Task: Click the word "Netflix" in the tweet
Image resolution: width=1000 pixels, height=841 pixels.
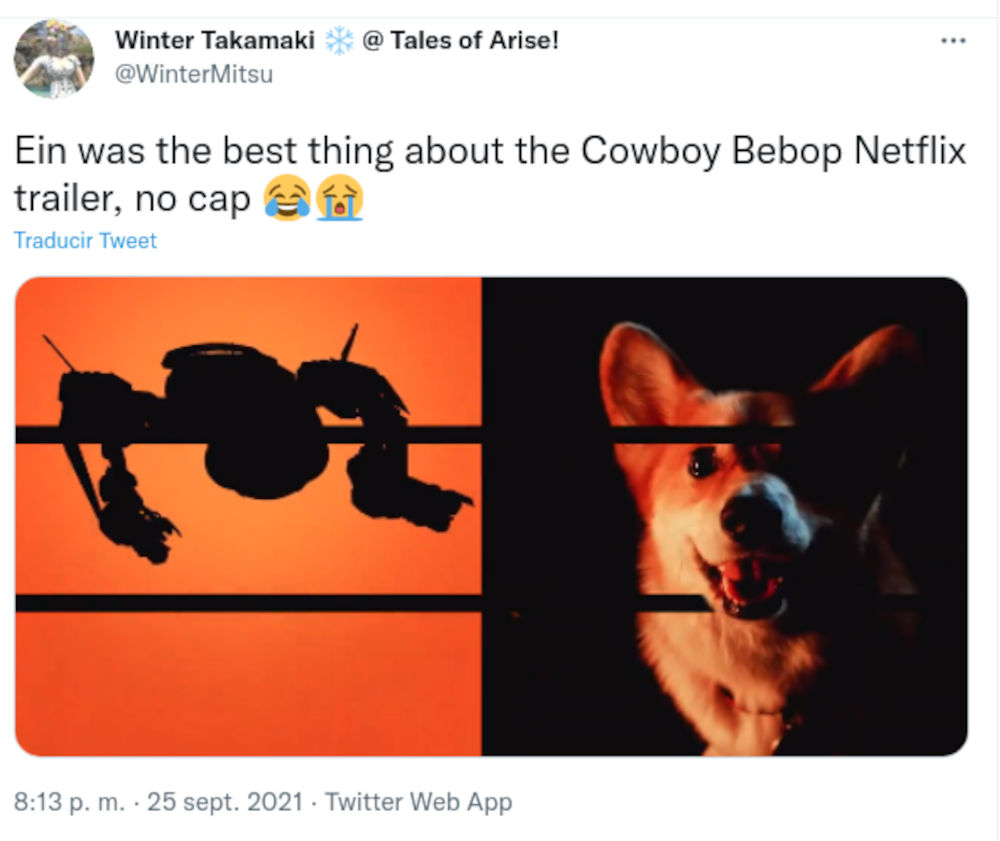Action: pos(910,152)
